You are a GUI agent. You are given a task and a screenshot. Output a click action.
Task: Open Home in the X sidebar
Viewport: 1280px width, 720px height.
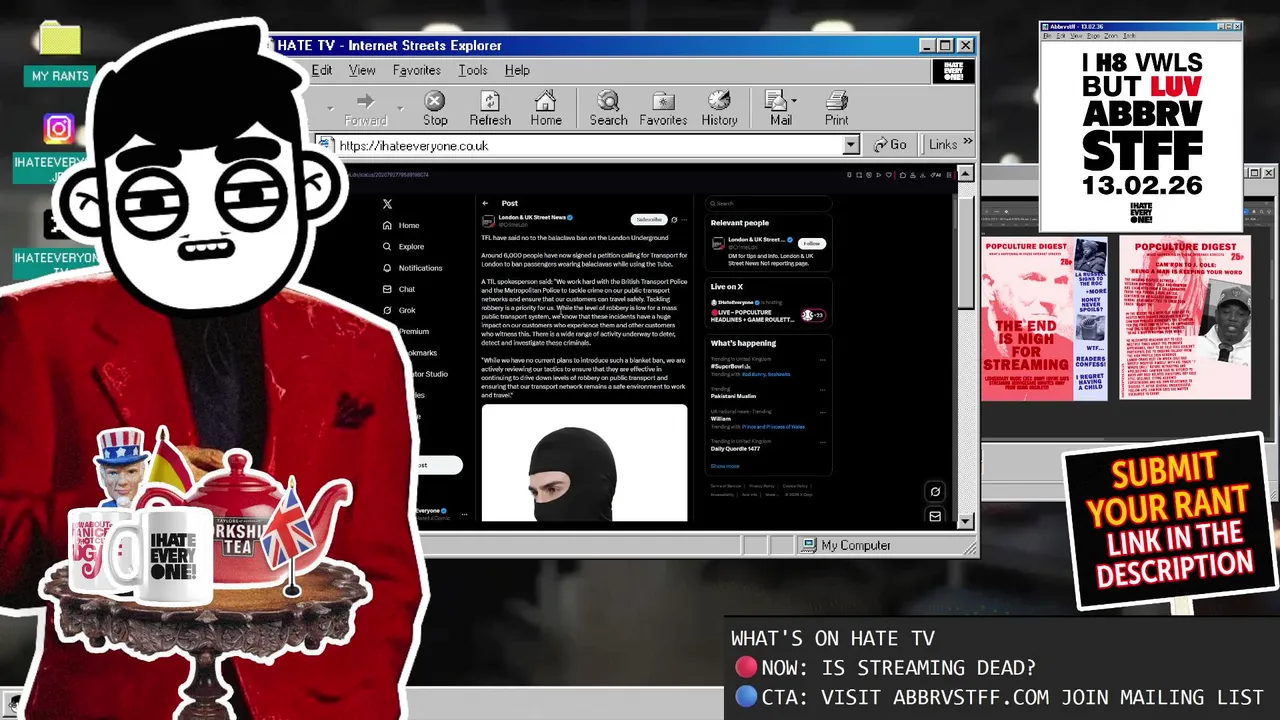pos(401,225)
